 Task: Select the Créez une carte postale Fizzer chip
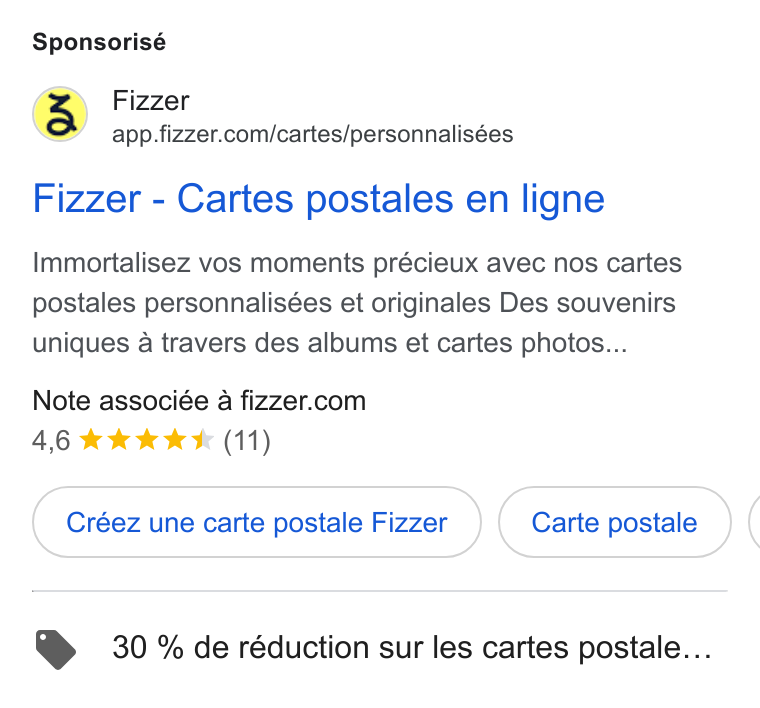point(257,522)
